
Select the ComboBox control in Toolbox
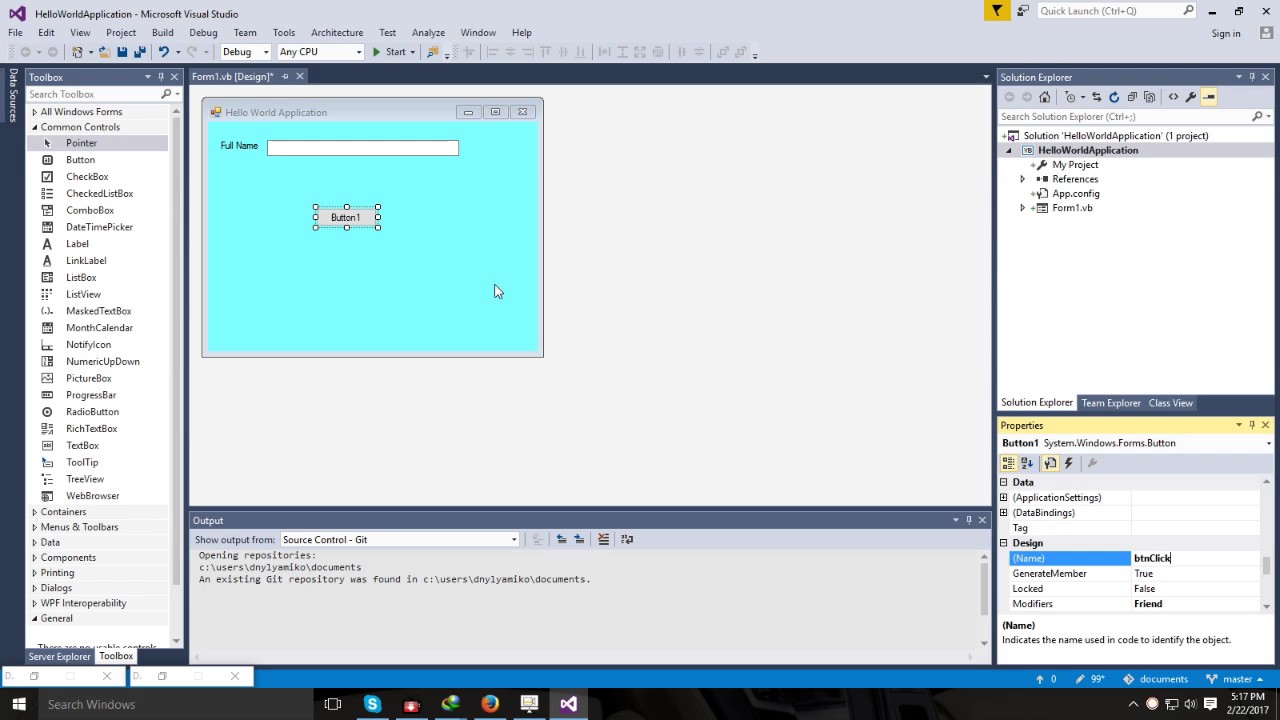98,210
